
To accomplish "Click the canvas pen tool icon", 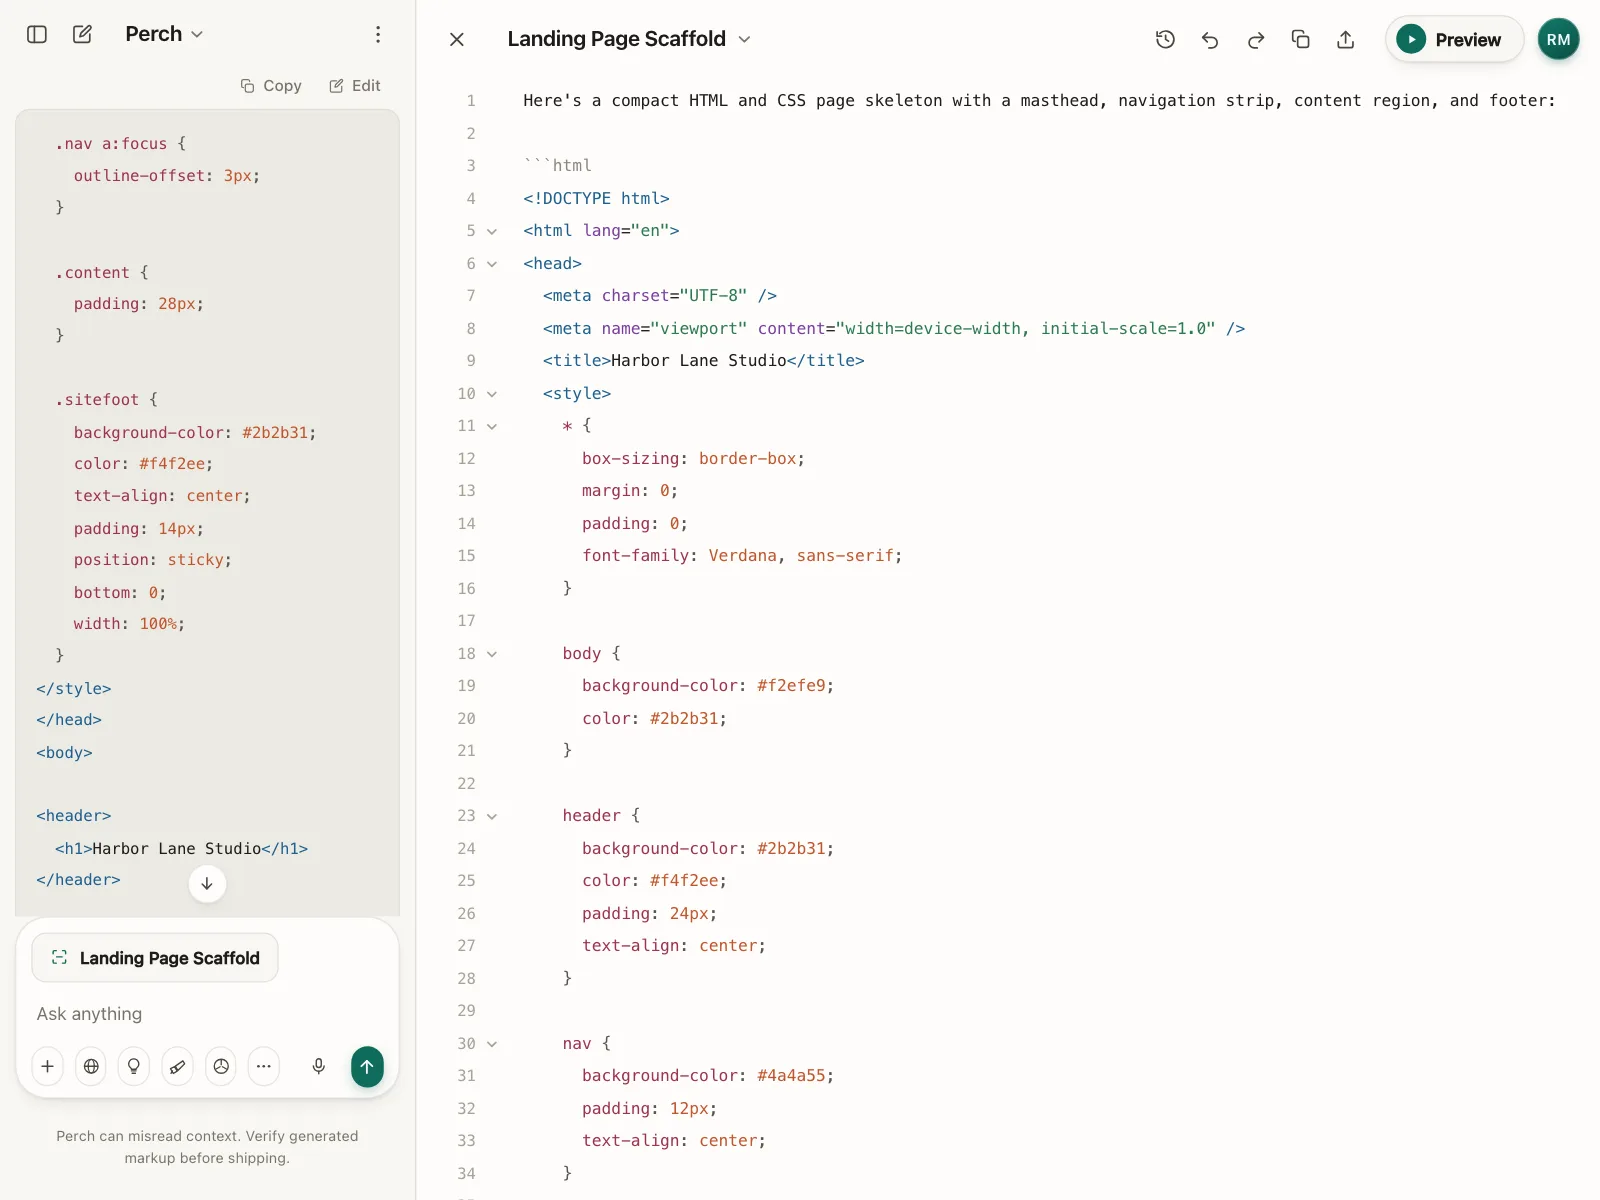I will coord(177,1066).
